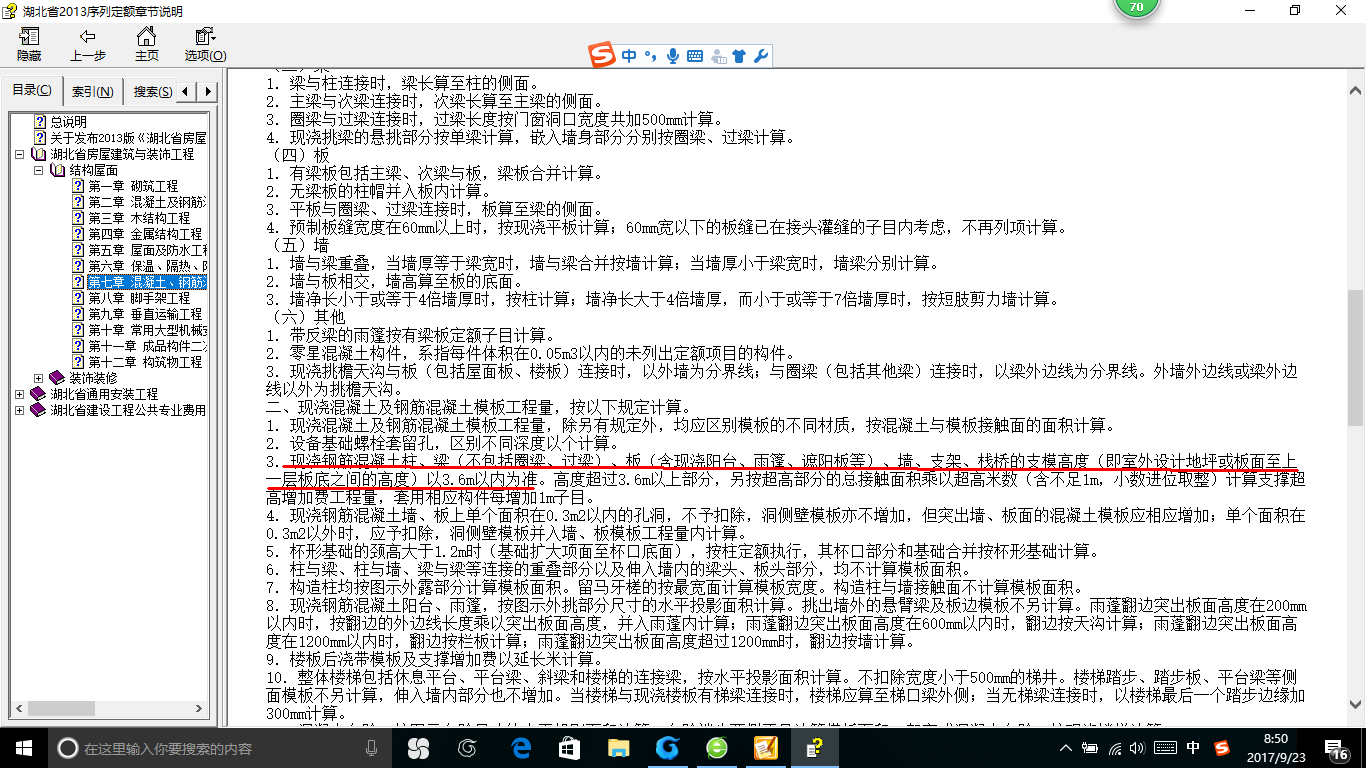Open the fan-shaped app on taskbar
The image size is (1366, 768).
(x=418, y=748)
